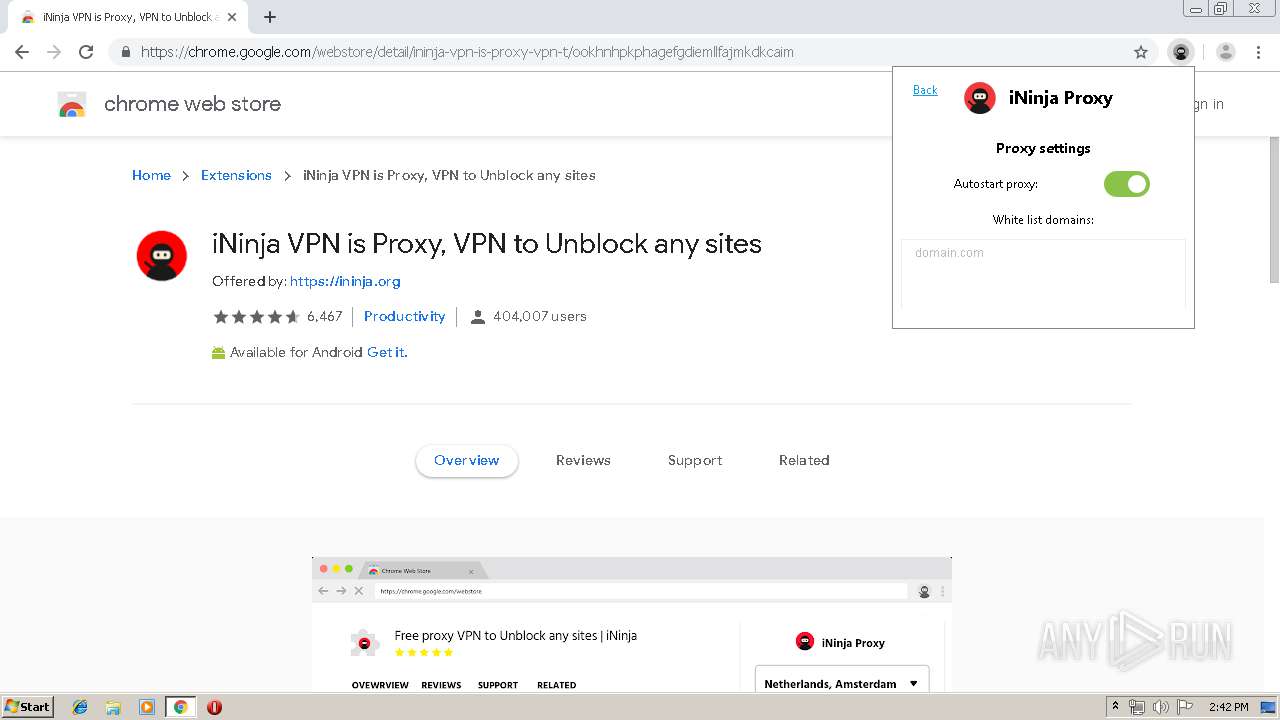The image size is (1280, 720).
Task: Open the file explorer taskbar icon
Action: pos(113,707)
